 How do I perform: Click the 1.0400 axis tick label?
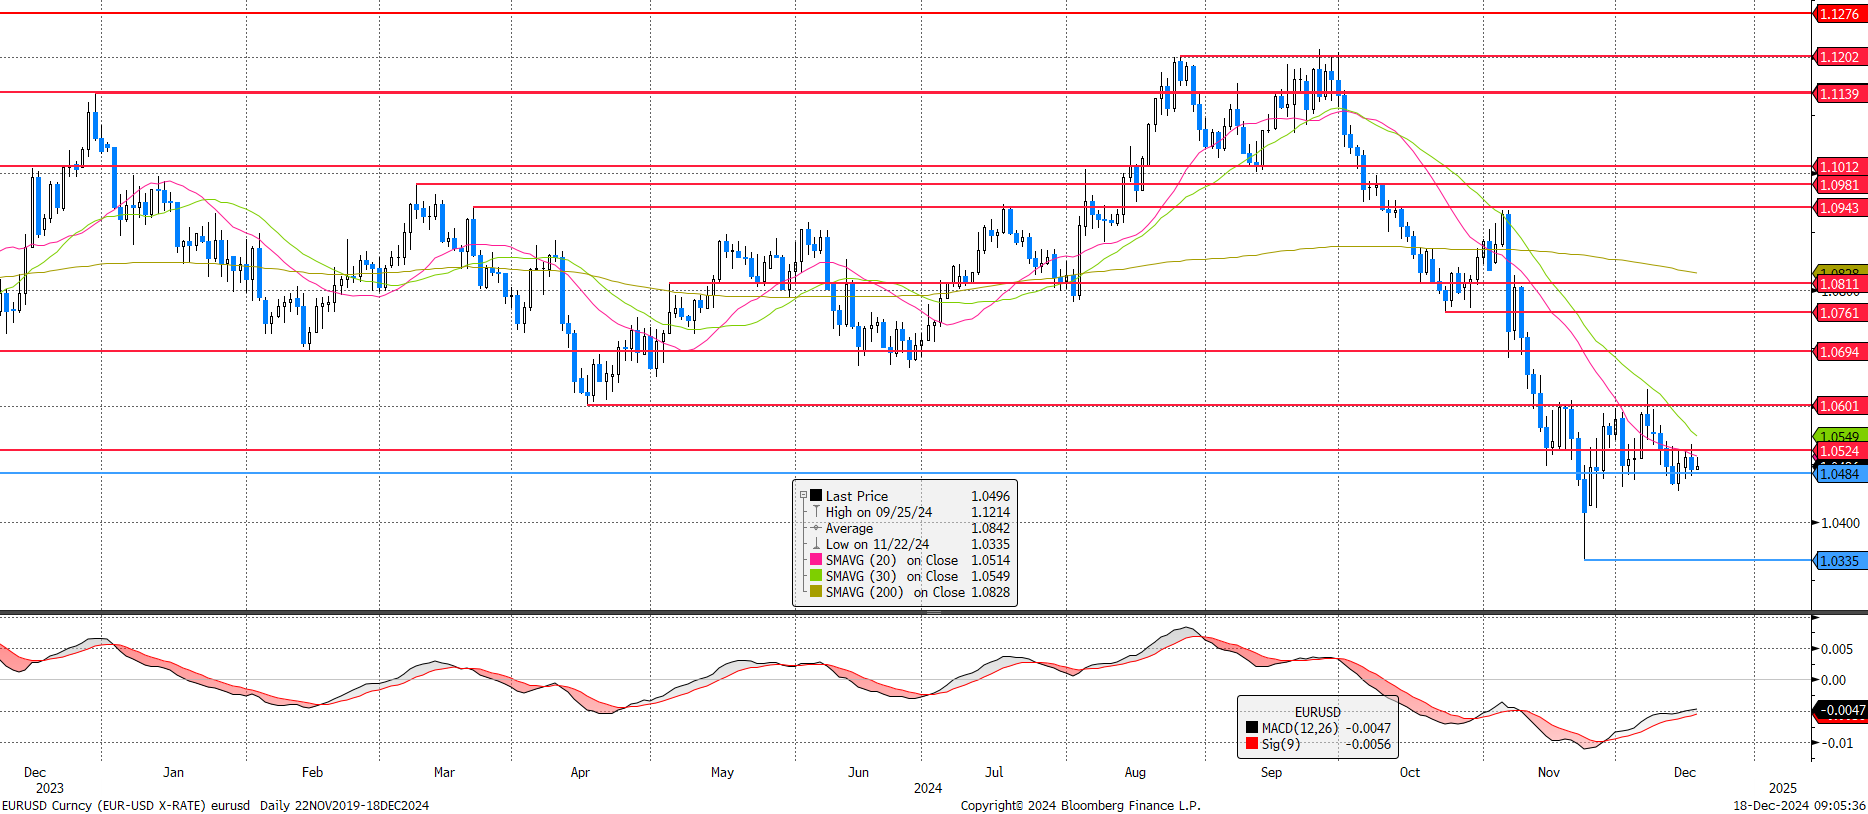click(x=1840, y=523)
